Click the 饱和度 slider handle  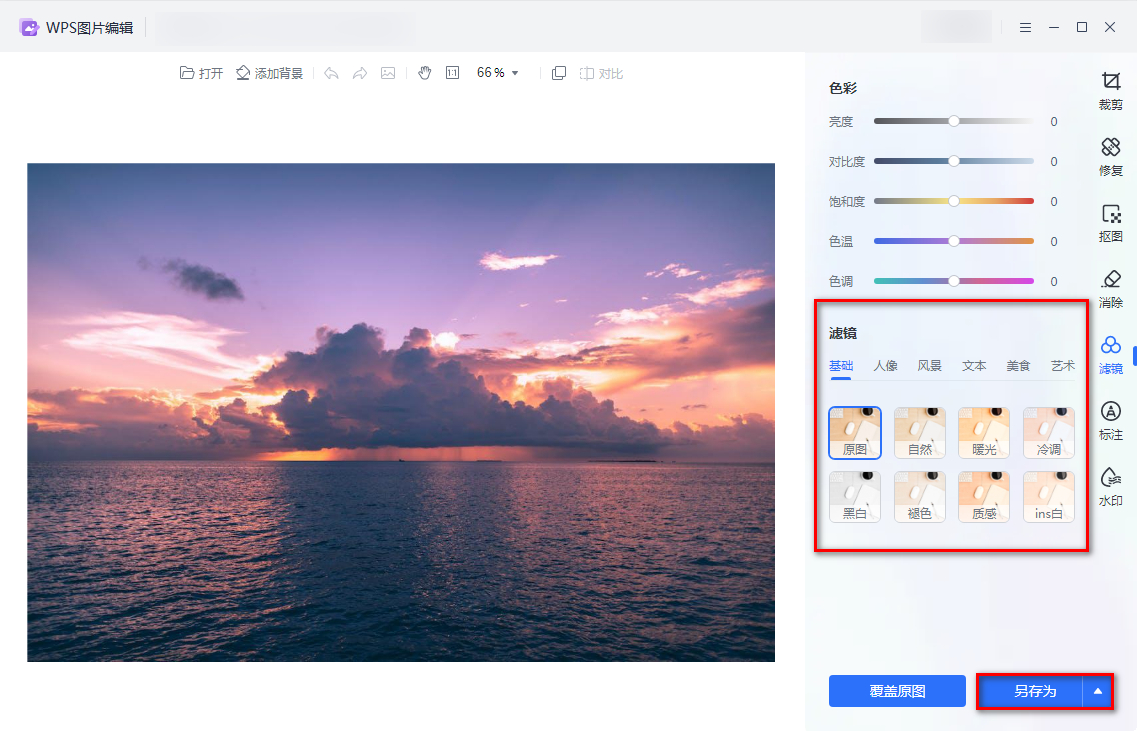953,201
